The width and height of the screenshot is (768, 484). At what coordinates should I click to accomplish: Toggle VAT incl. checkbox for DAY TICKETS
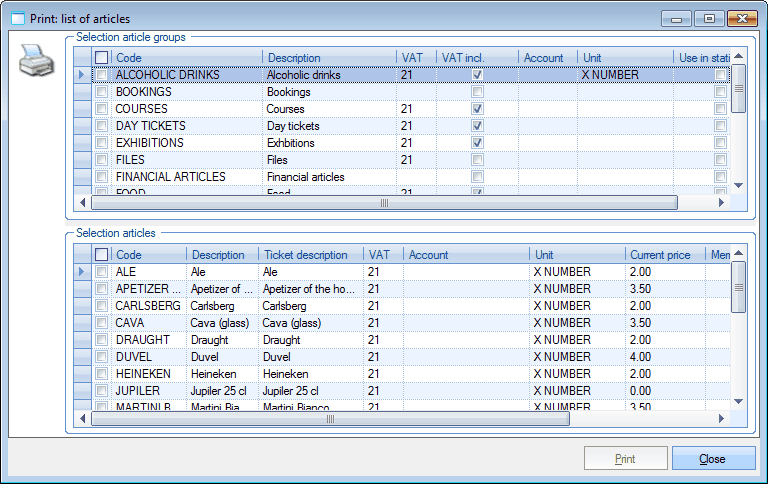point(477,126)
